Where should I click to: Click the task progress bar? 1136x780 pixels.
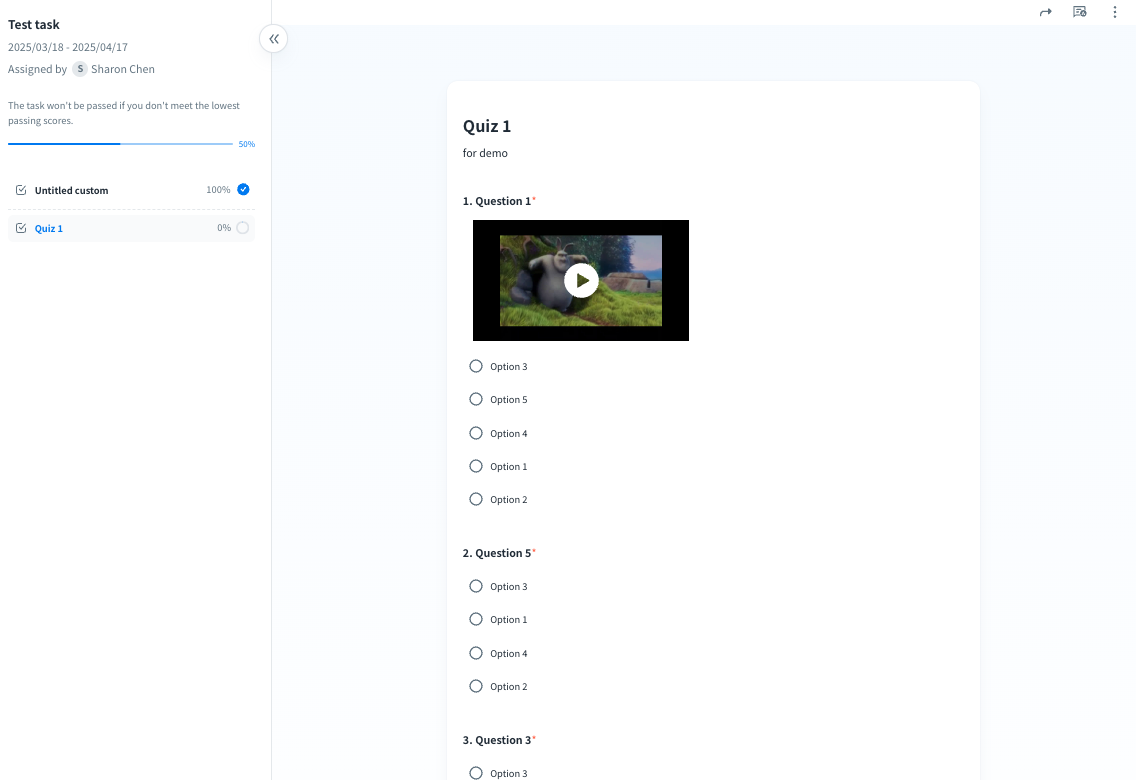click(120, 144)
